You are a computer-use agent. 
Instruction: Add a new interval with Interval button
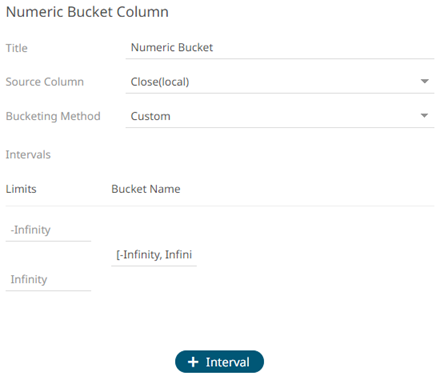click(x=219, y=362)
